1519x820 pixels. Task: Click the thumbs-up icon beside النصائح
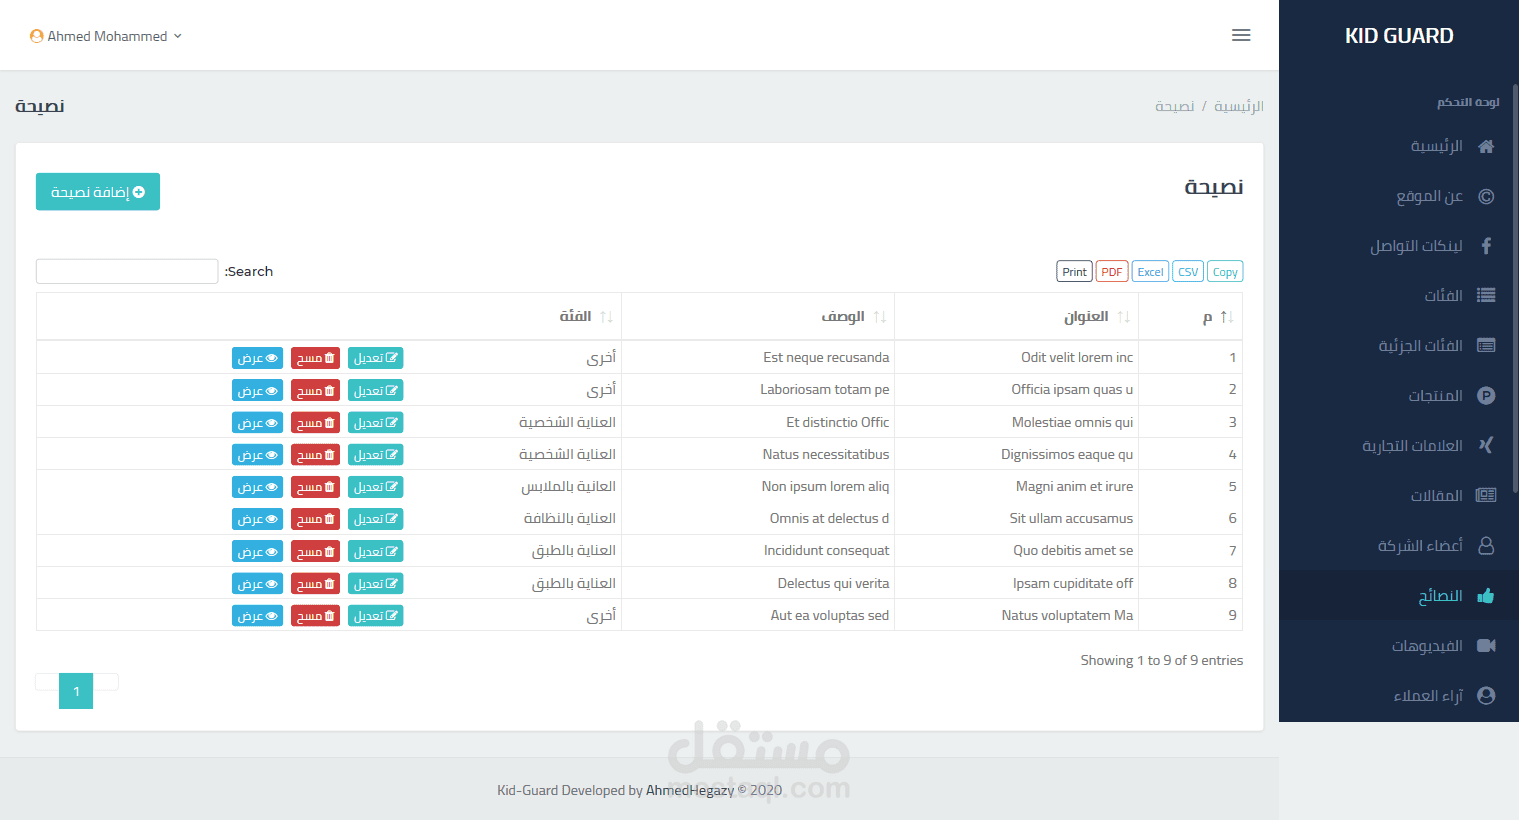pos(1486,596)
